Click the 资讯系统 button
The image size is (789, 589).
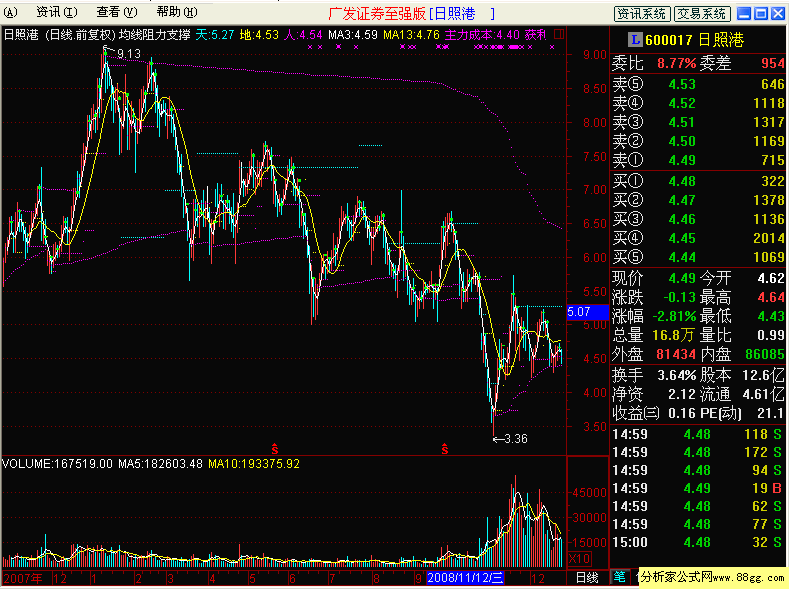[x=642, y=14]
